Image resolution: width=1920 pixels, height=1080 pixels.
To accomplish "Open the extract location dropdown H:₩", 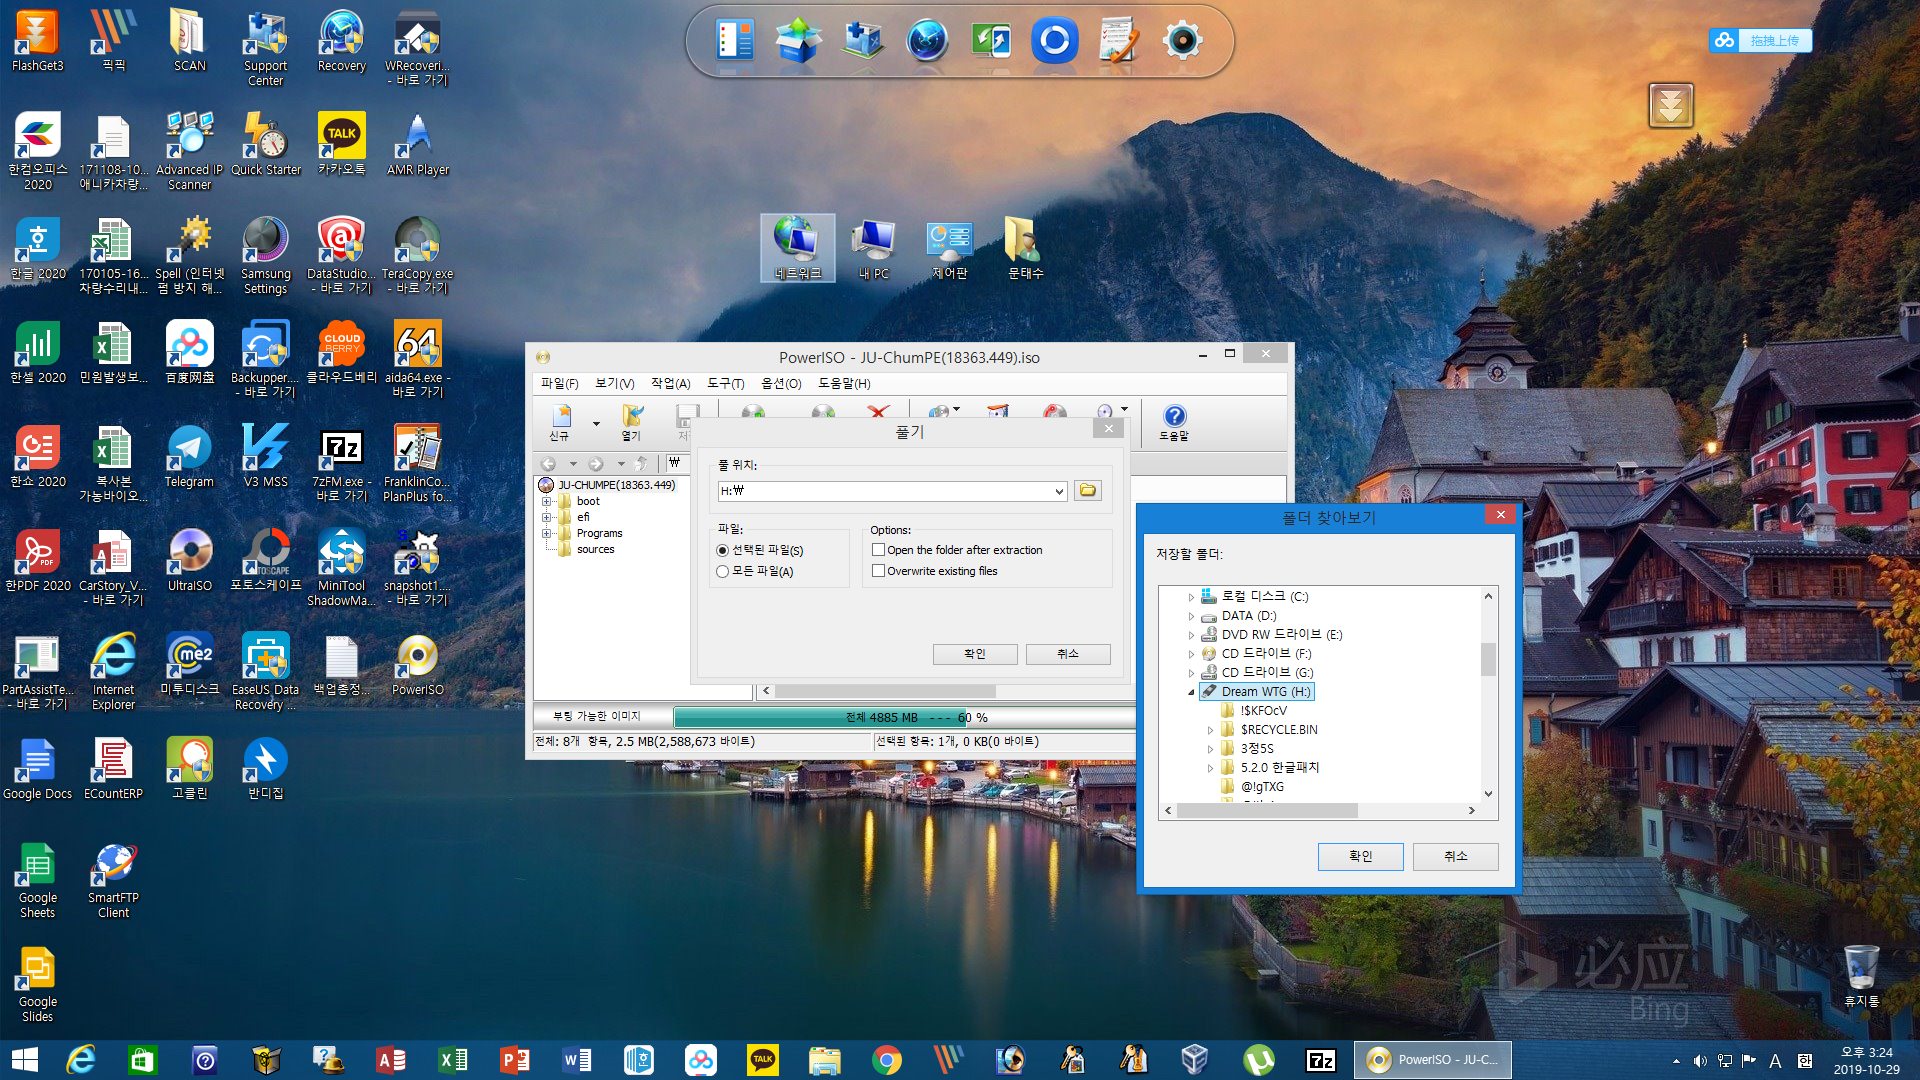I will pos(1059,491).
